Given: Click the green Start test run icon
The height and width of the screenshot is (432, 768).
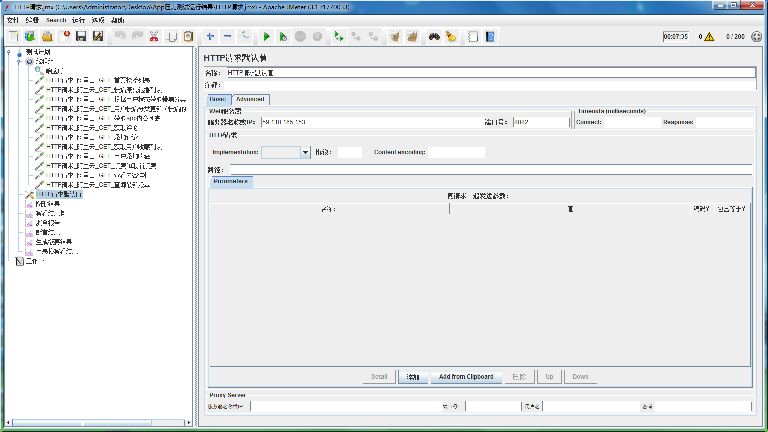Looking at the screenshot, I should 267,37.
